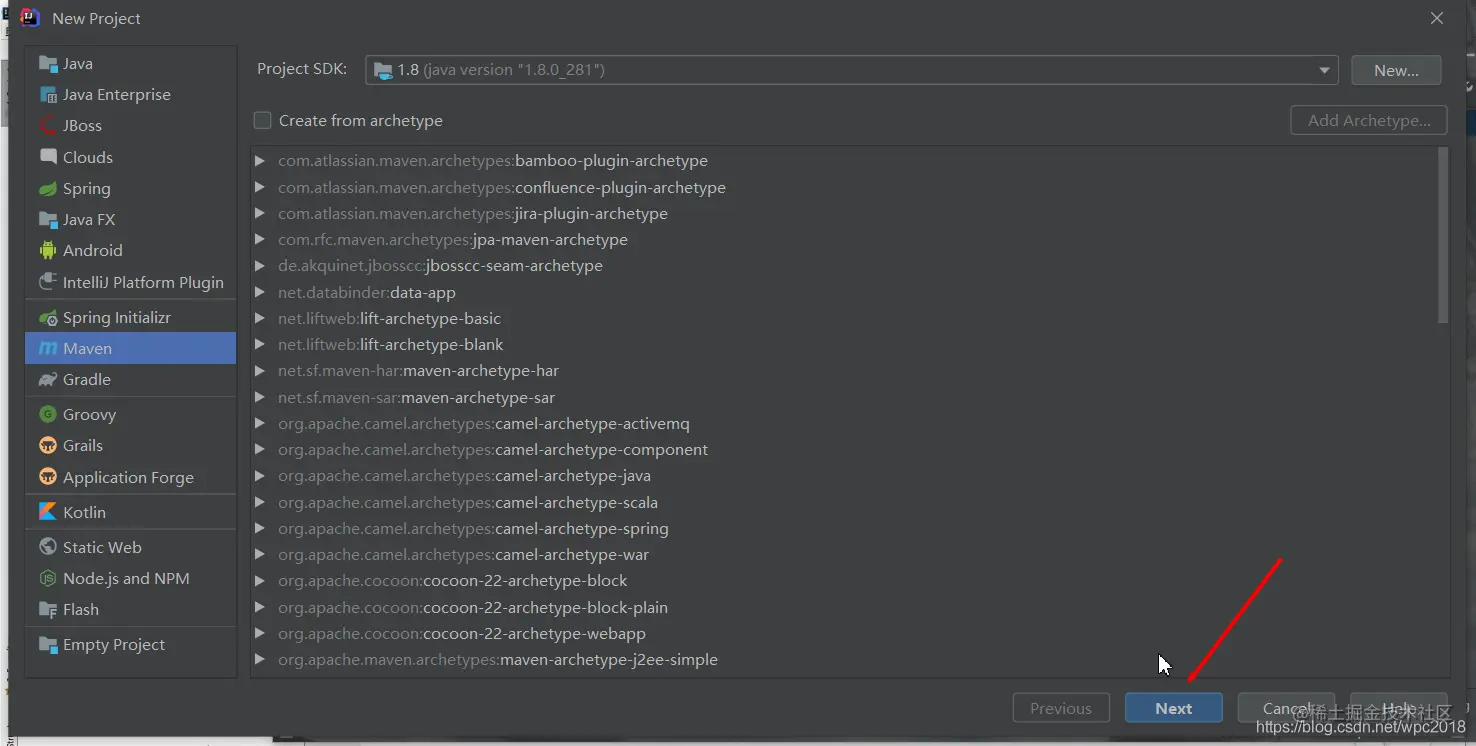1476x746 pixels.
Task: Select the lift-archetype-blank row text
Action: (391, 345)
